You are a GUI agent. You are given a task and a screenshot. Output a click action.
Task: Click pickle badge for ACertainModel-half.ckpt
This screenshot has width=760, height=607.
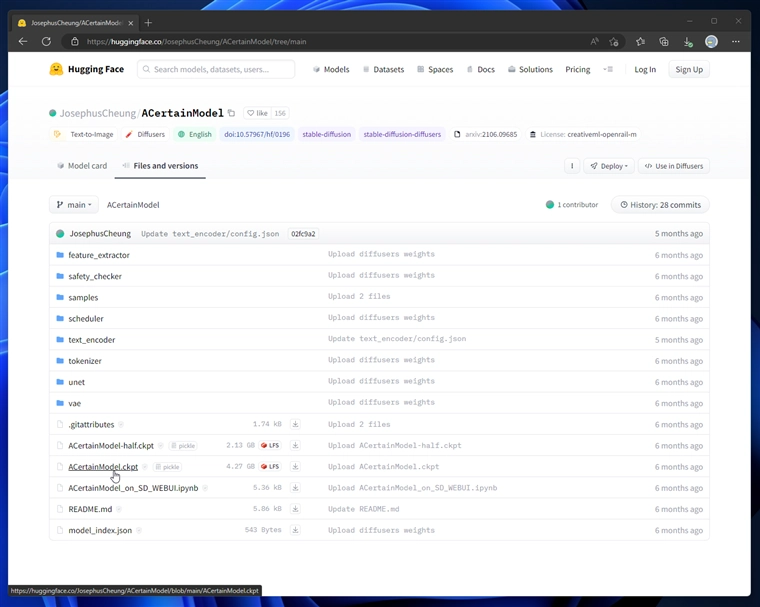pos(183,446)
